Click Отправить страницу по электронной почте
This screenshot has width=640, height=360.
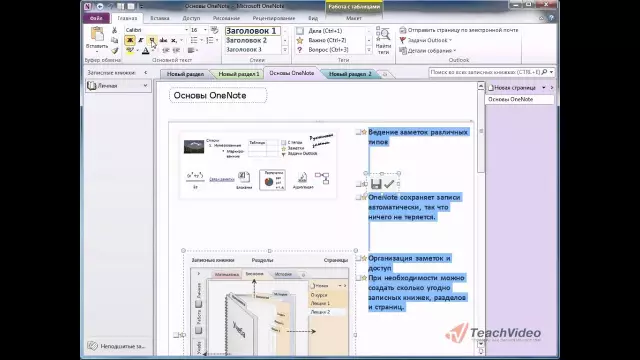(459, 30)
